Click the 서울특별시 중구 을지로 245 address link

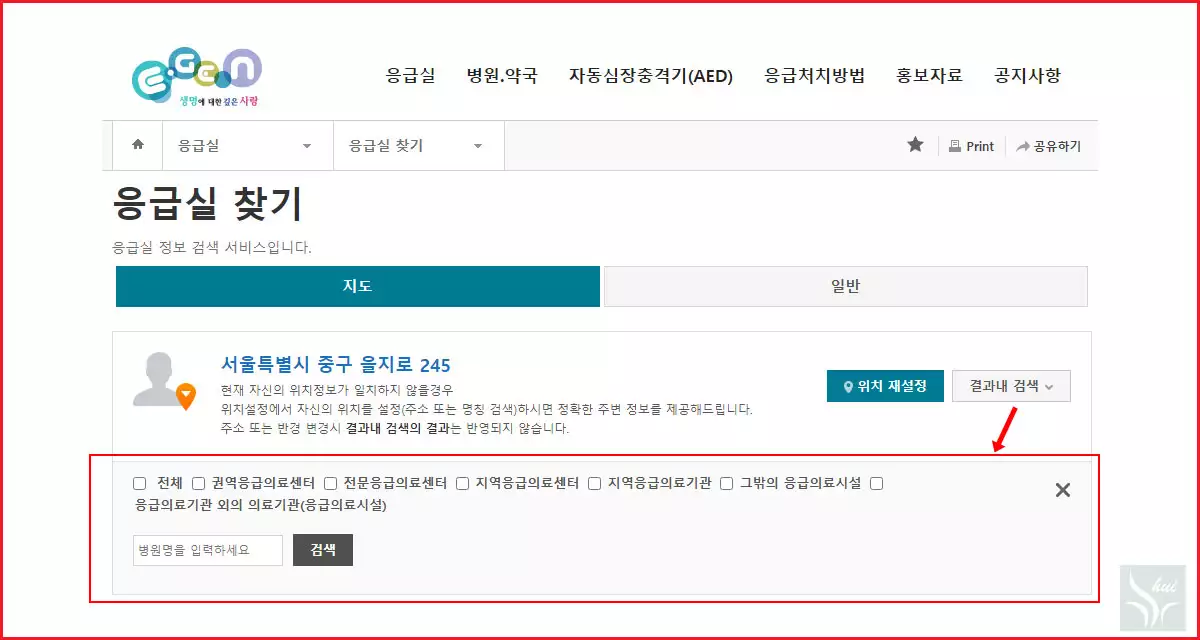(336, 363)
